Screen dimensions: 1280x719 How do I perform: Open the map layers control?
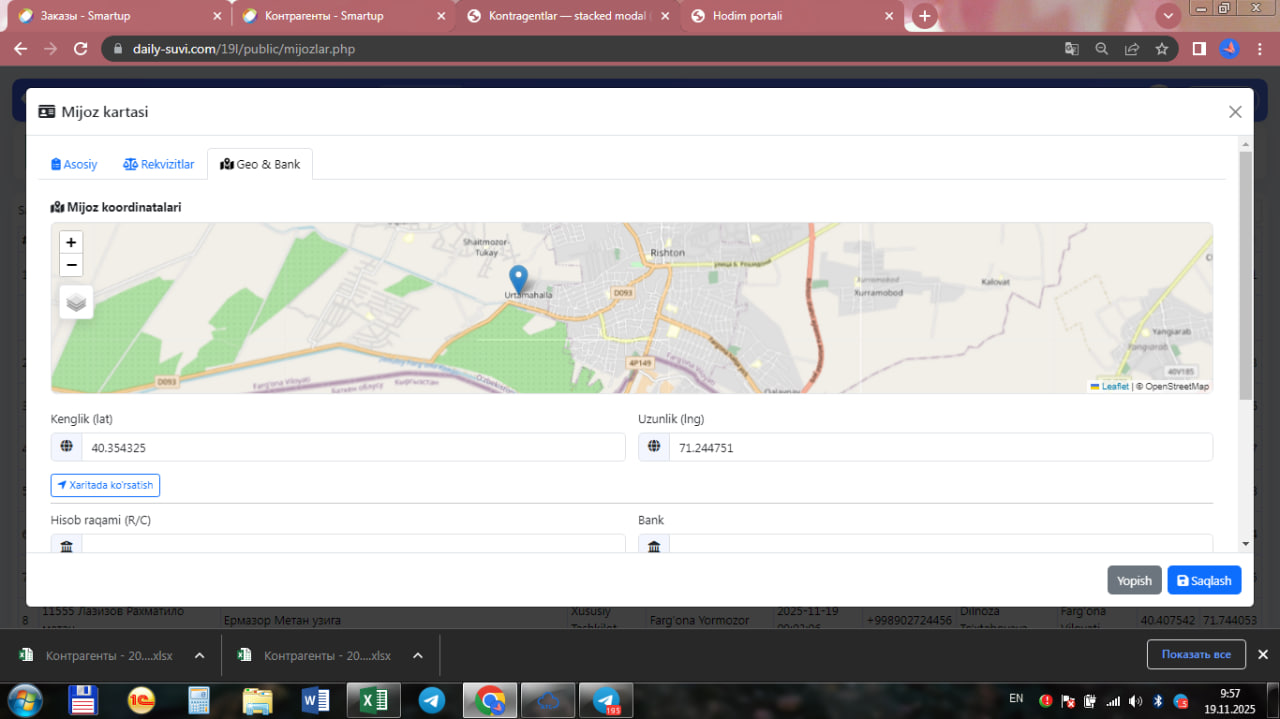(77, 301)
